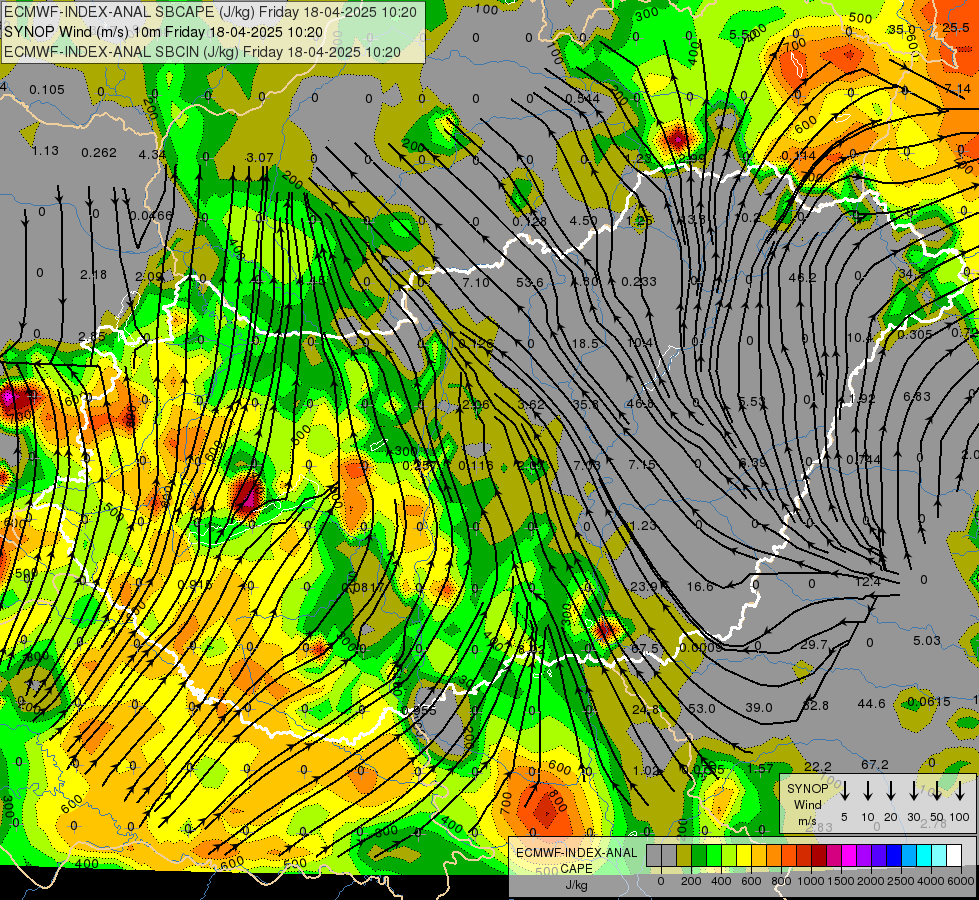Click the '0.544' value on the map
The image size is (979, 900).
coord(583,99)
